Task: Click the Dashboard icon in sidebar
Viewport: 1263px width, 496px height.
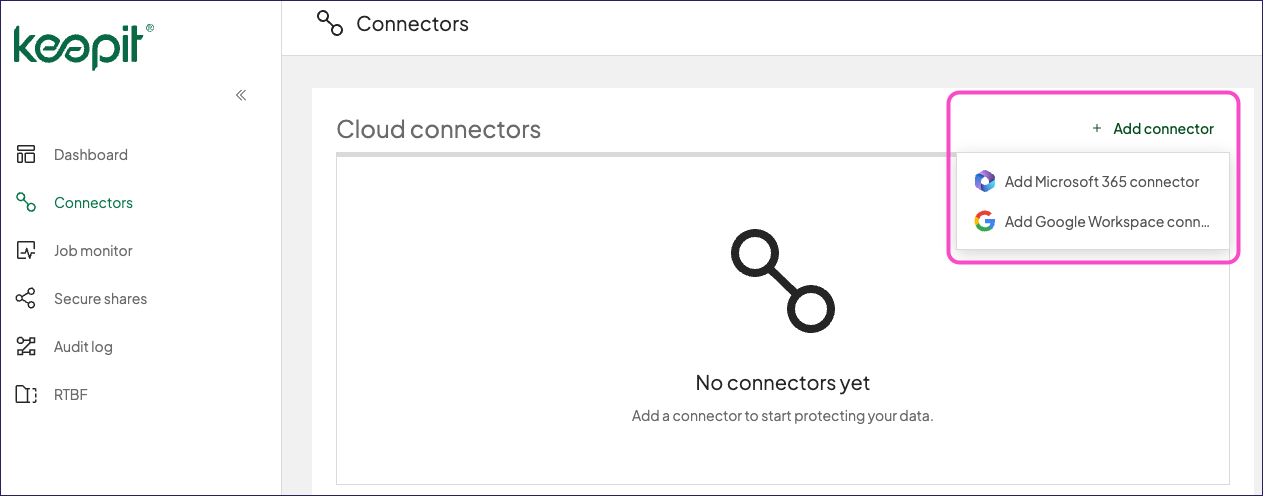Action: 26,154
